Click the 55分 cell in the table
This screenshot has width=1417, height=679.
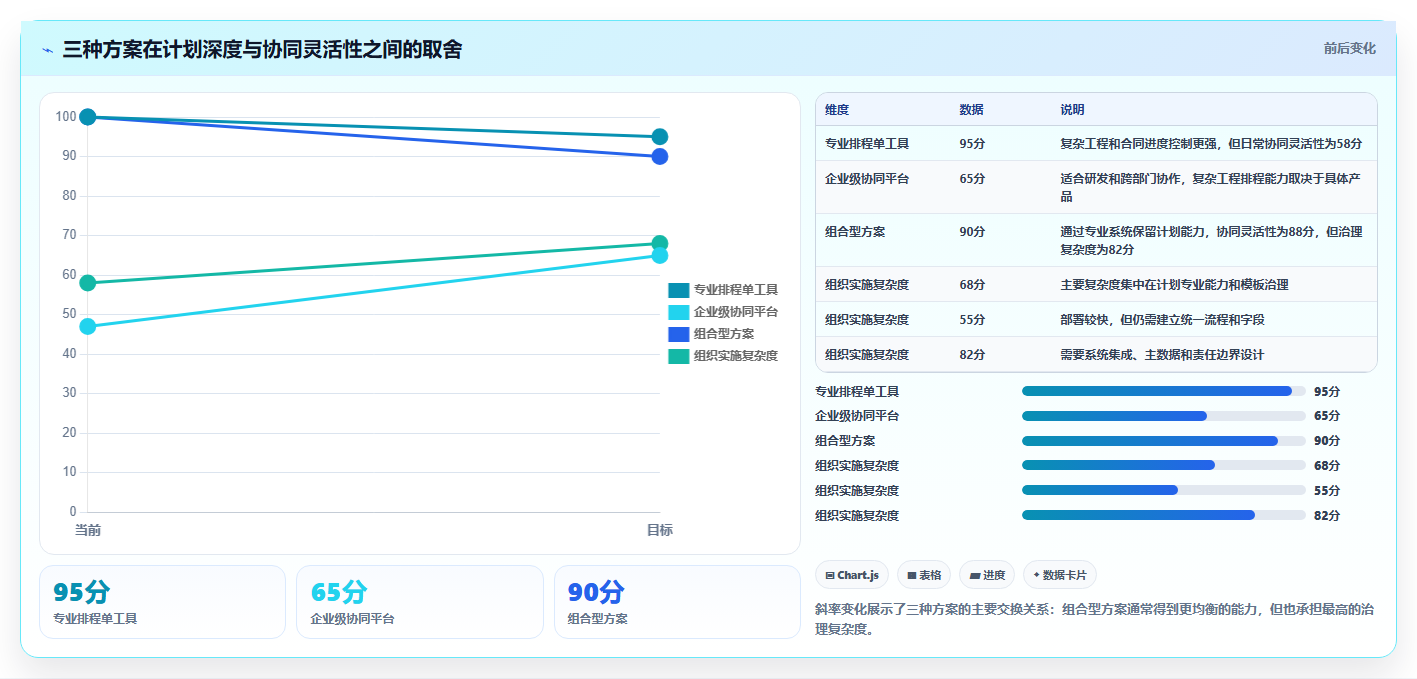972,320
